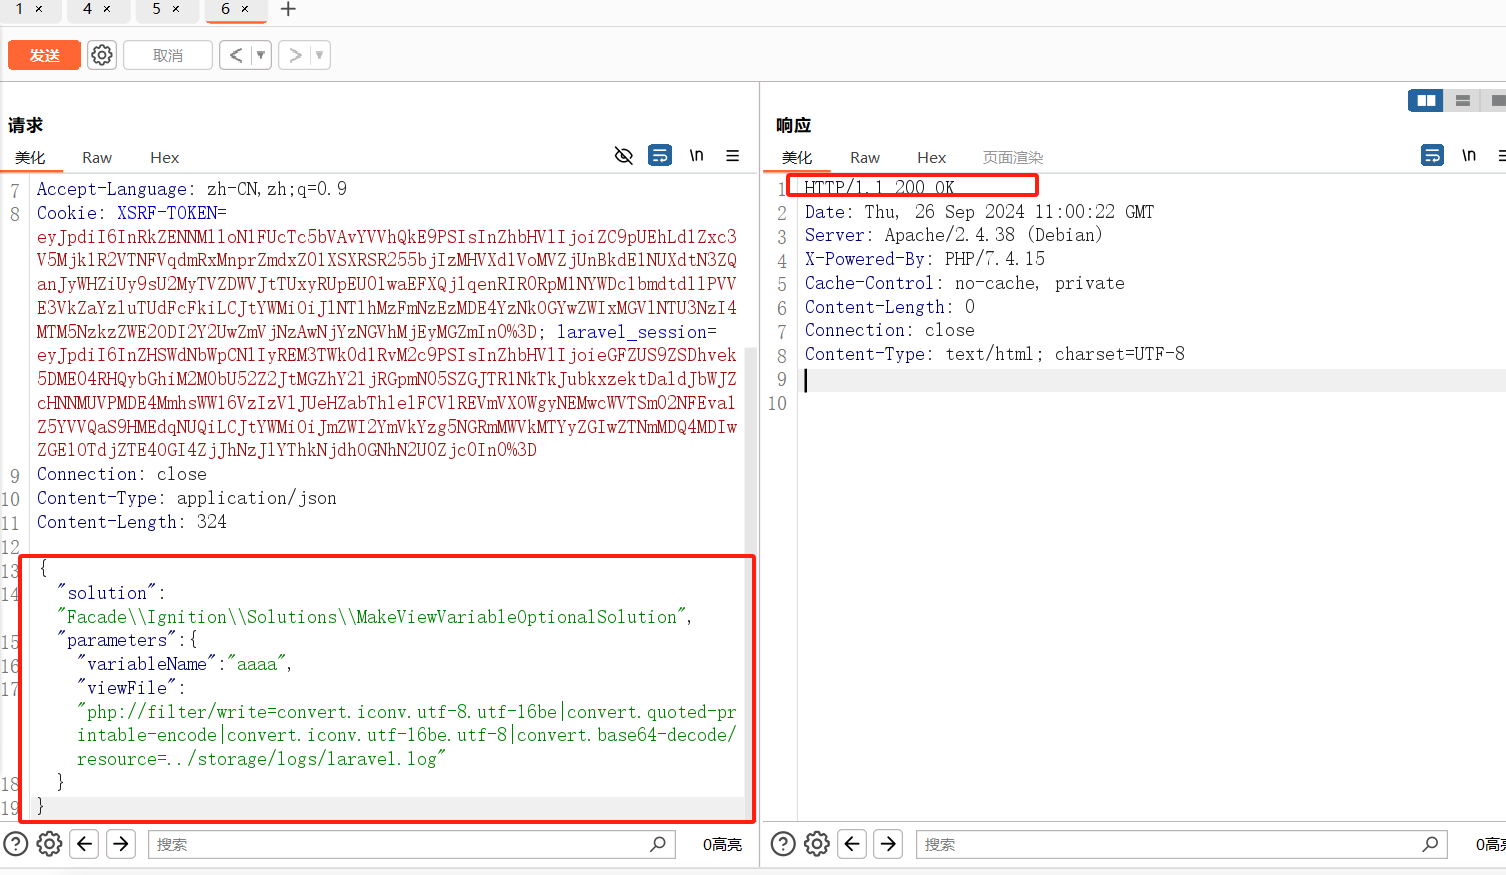Open history dropdown beside the forward arrow
1506x875 pixels.
coord(320,55)
